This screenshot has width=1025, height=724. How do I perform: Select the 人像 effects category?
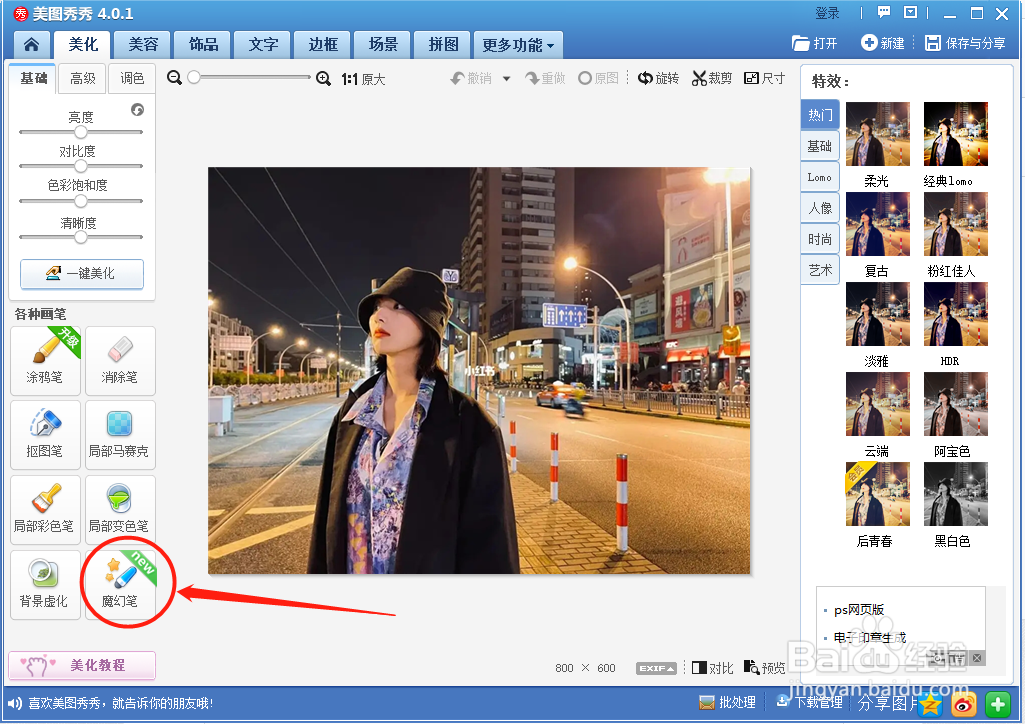[x=820, y=208]
